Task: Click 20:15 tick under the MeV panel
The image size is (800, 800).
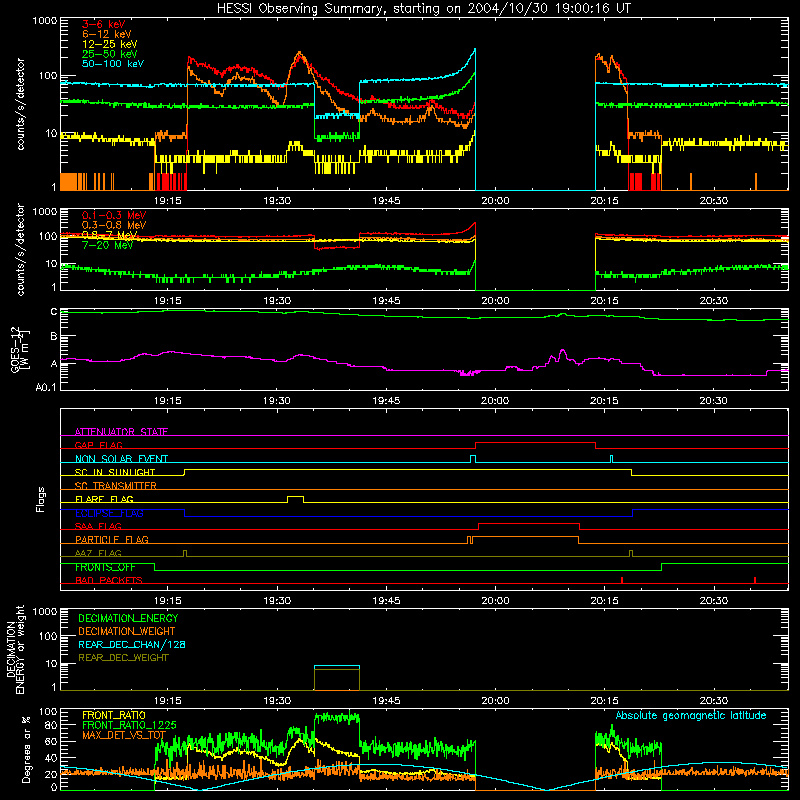Action: [604, 301]
